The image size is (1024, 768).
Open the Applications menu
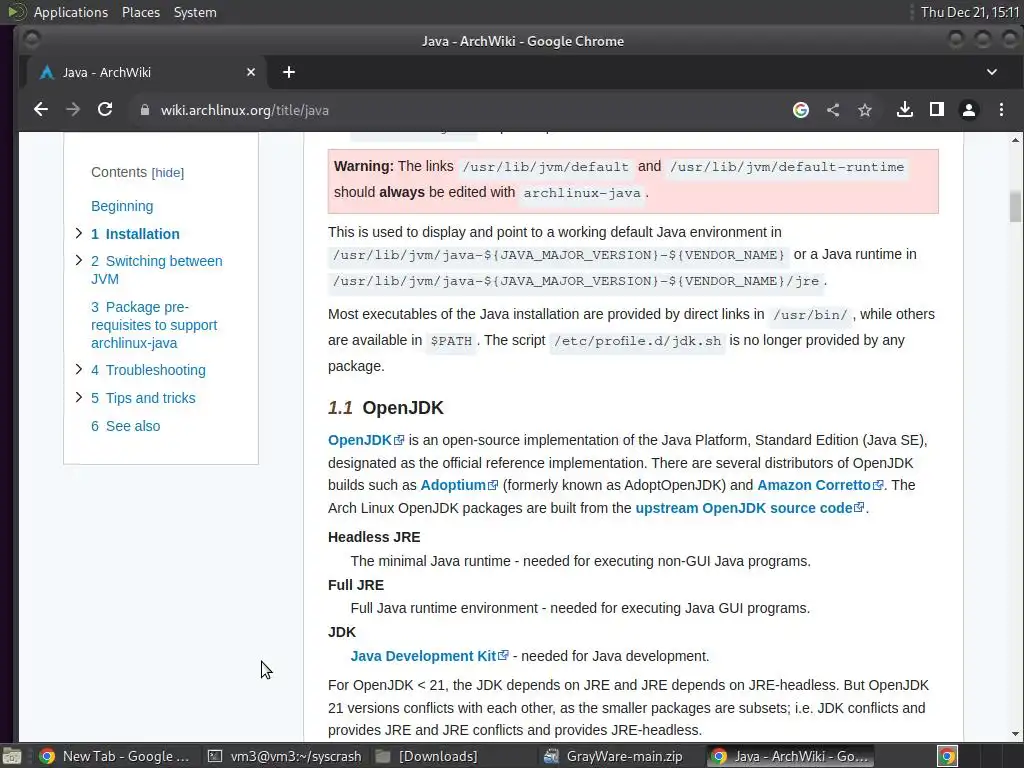point(71,12)
